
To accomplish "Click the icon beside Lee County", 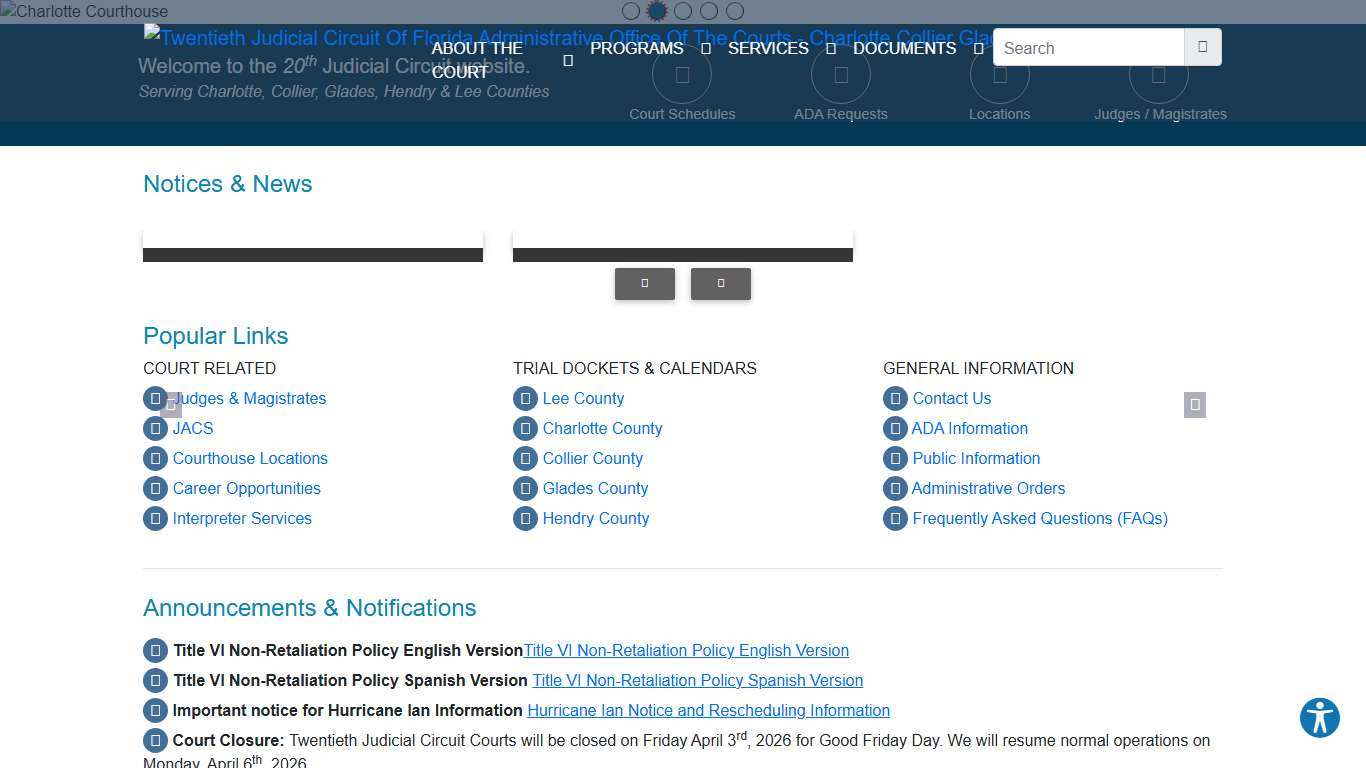I will (525, 399).
